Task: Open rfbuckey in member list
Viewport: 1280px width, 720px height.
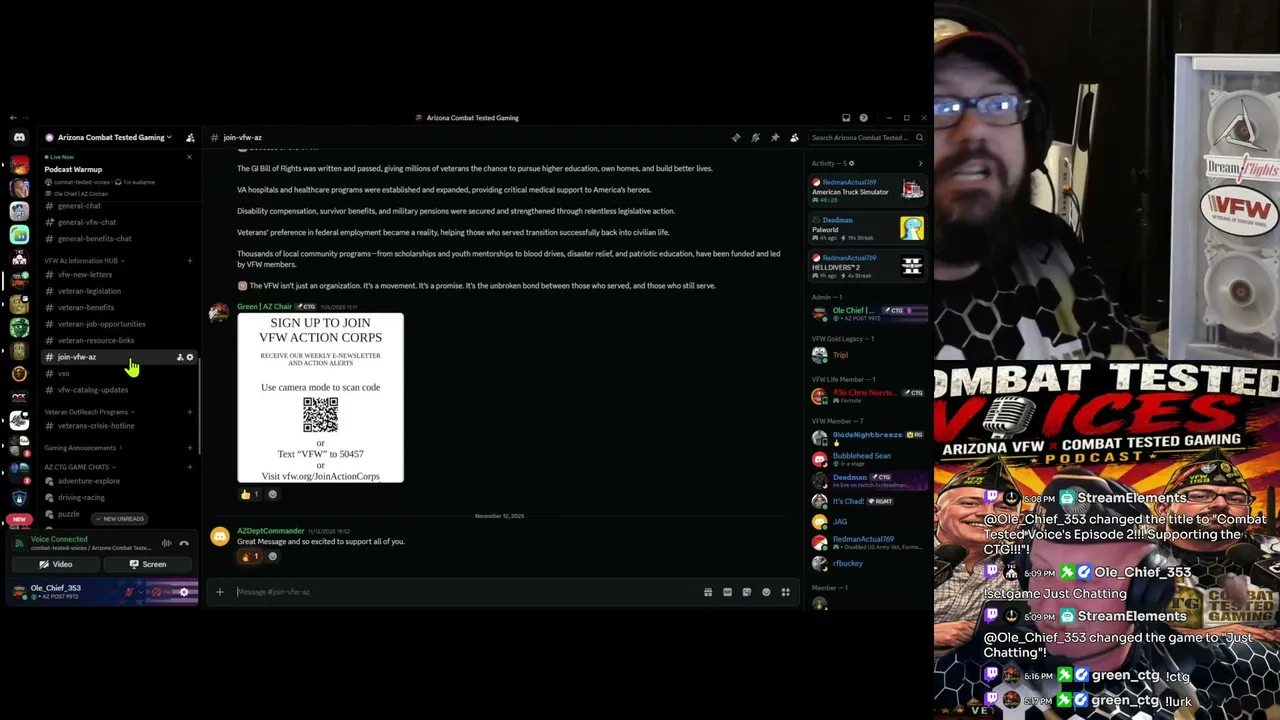Action: (x=867, y=563)
